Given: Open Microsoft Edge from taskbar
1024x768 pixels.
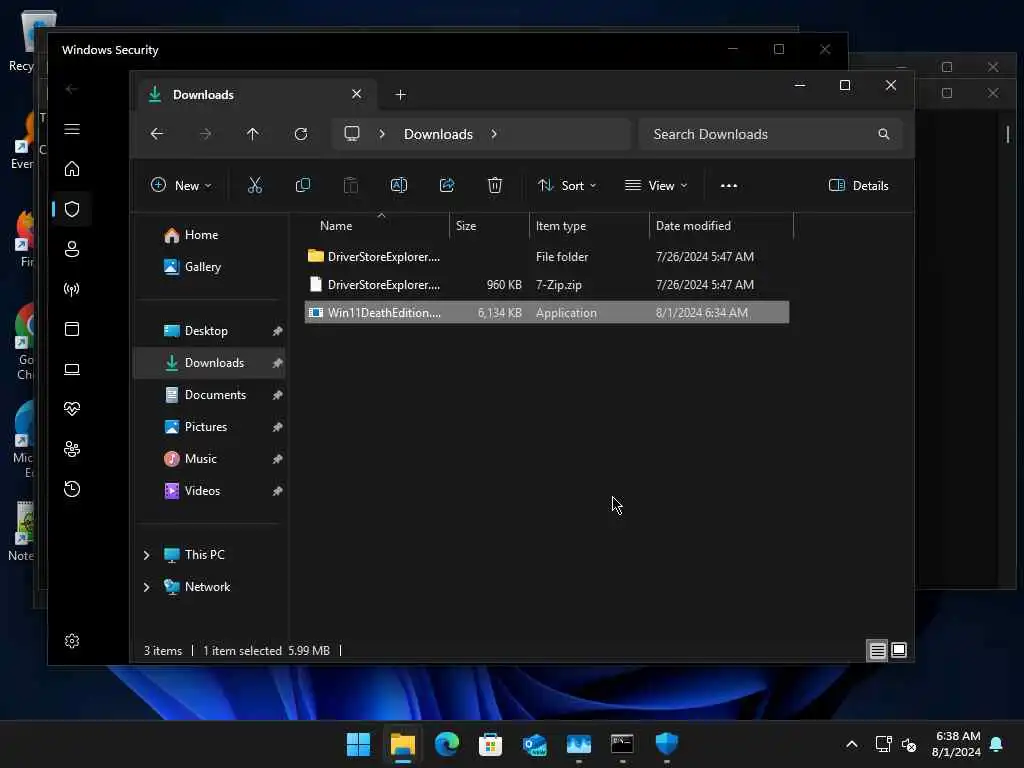Looking at the screenshot, I should click(447, 744).
